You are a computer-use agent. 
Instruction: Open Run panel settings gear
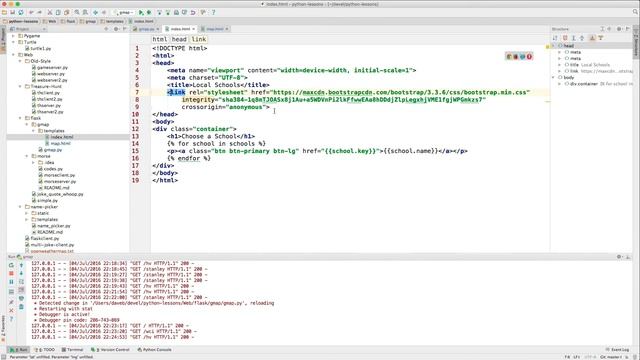(x=619, y=257)
